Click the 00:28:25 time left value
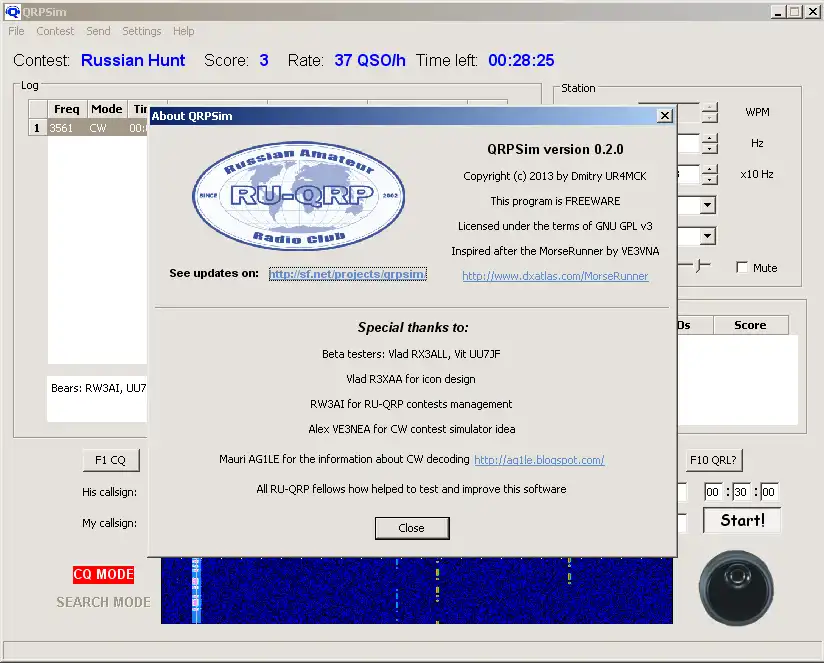 [521, 60]
